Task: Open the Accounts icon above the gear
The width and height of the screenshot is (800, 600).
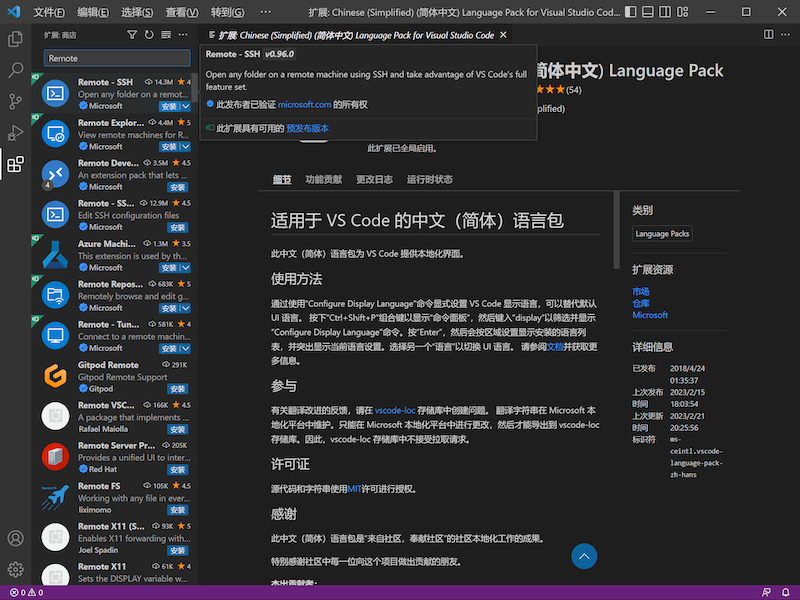Action: (x=15, y=537)
